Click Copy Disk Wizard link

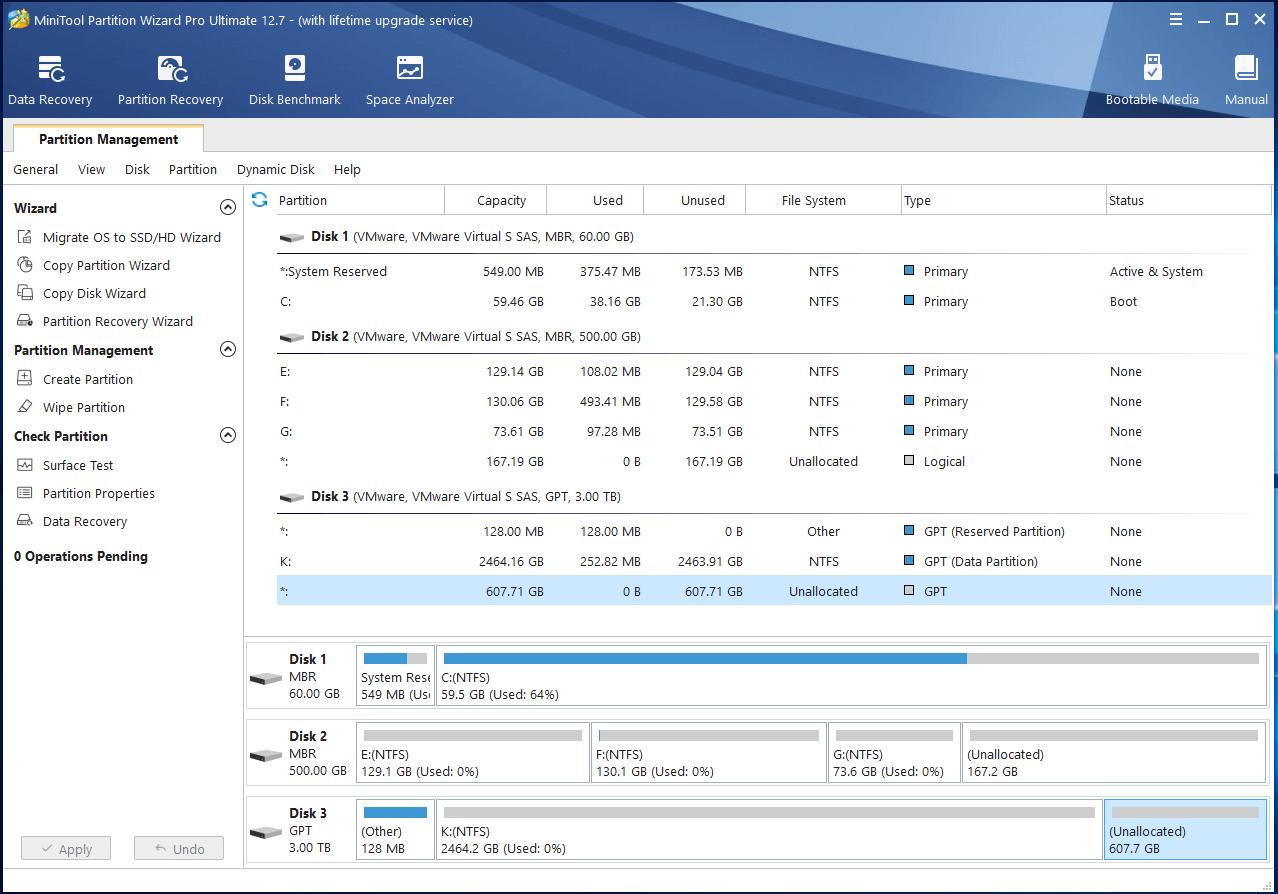tap(94, 293)
